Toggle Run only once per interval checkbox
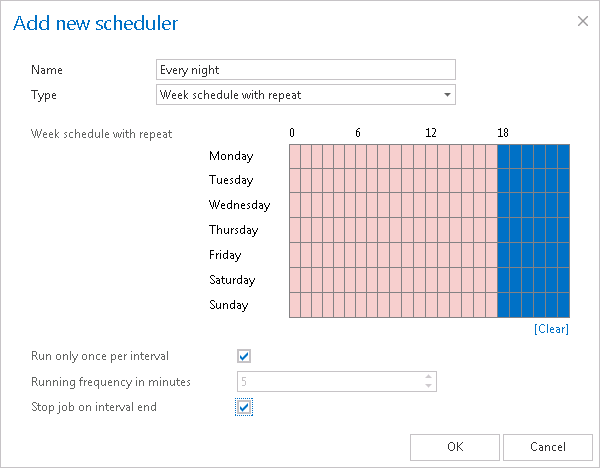This screenshot has height=468, width=600. pyautogui.click(x=244, y=355)
